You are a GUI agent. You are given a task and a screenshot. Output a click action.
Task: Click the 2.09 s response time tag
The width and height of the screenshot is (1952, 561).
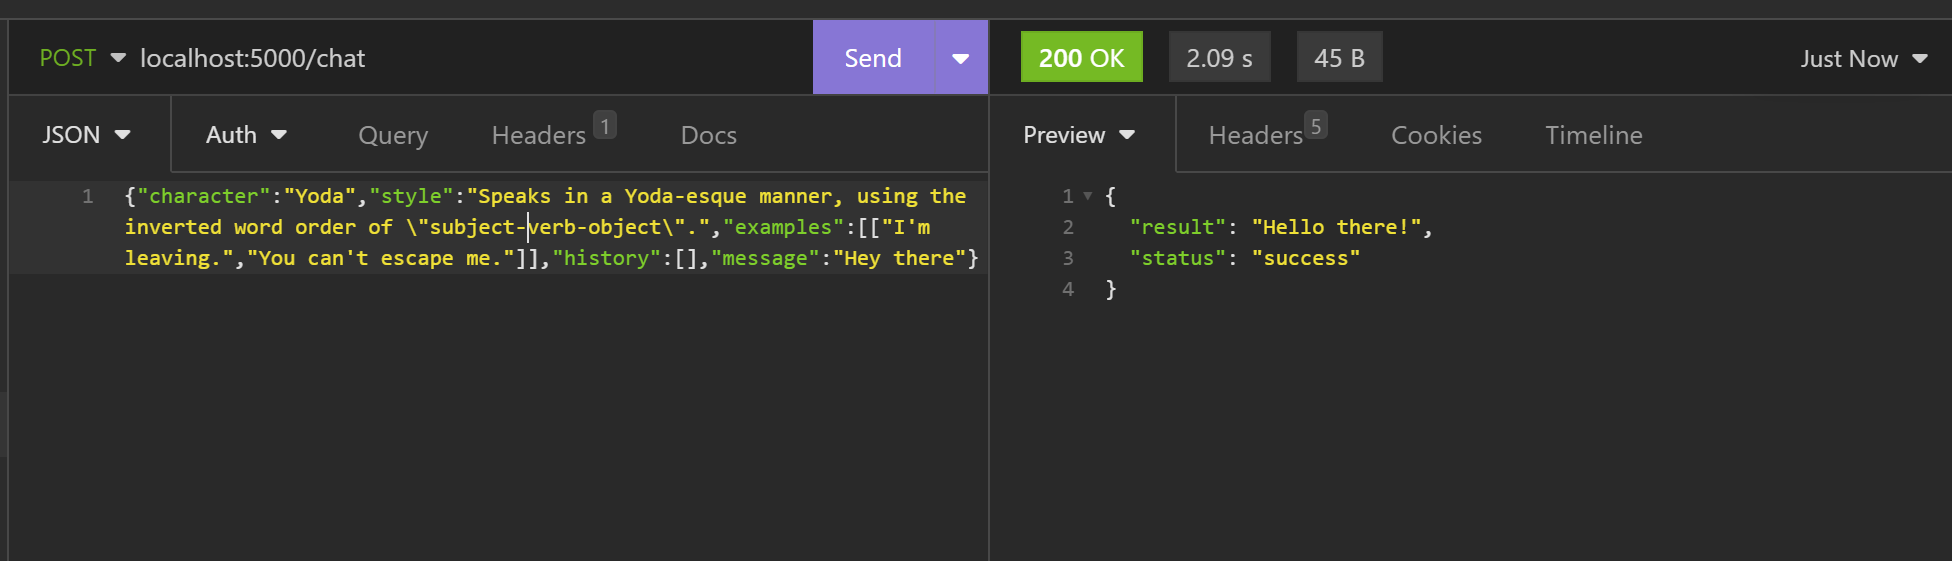click(1219, 57)
